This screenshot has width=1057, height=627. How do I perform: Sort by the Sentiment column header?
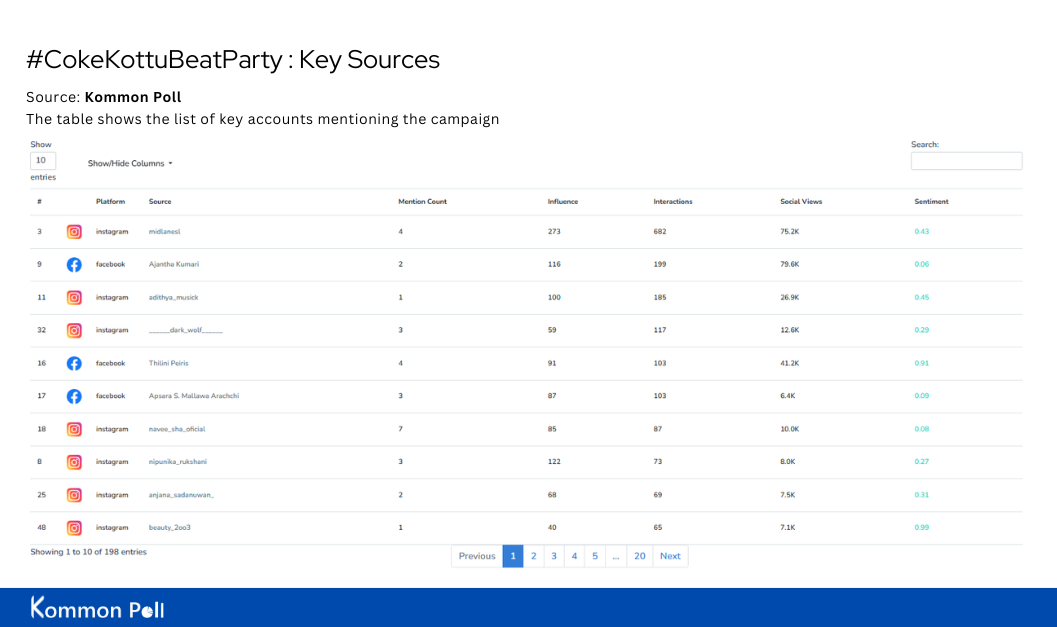931,202
